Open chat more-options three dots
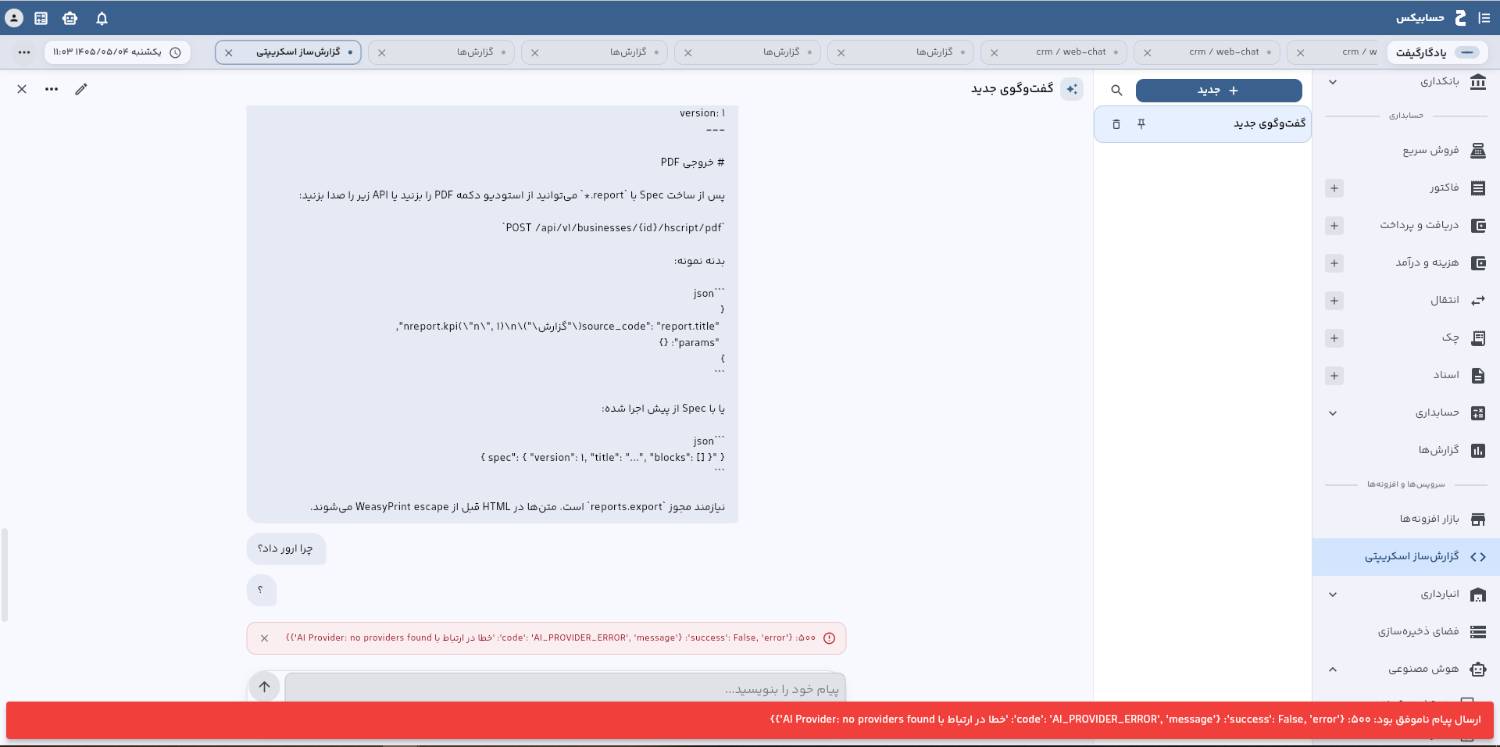This screenshot has width=1500, height=747. [x=51, y=89]
